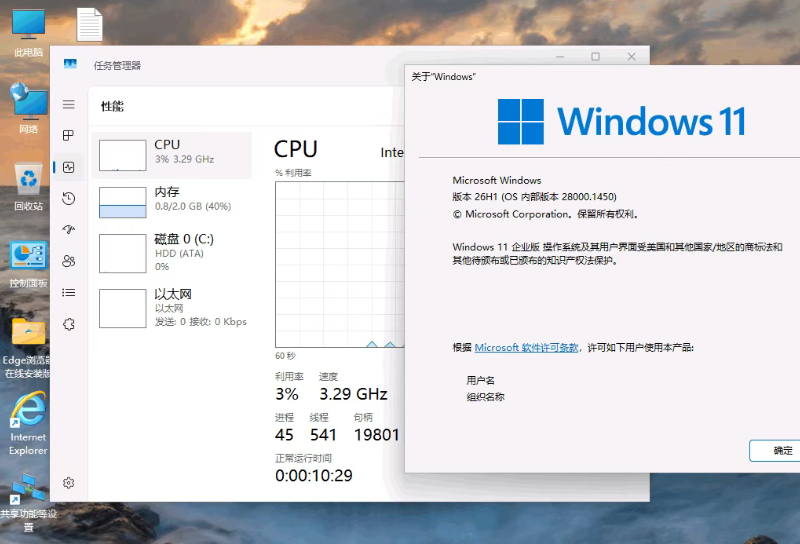Viewport: 800px width, 544px height.
Task: Click the CPU utilization graph area
Action: pos(338,265)
